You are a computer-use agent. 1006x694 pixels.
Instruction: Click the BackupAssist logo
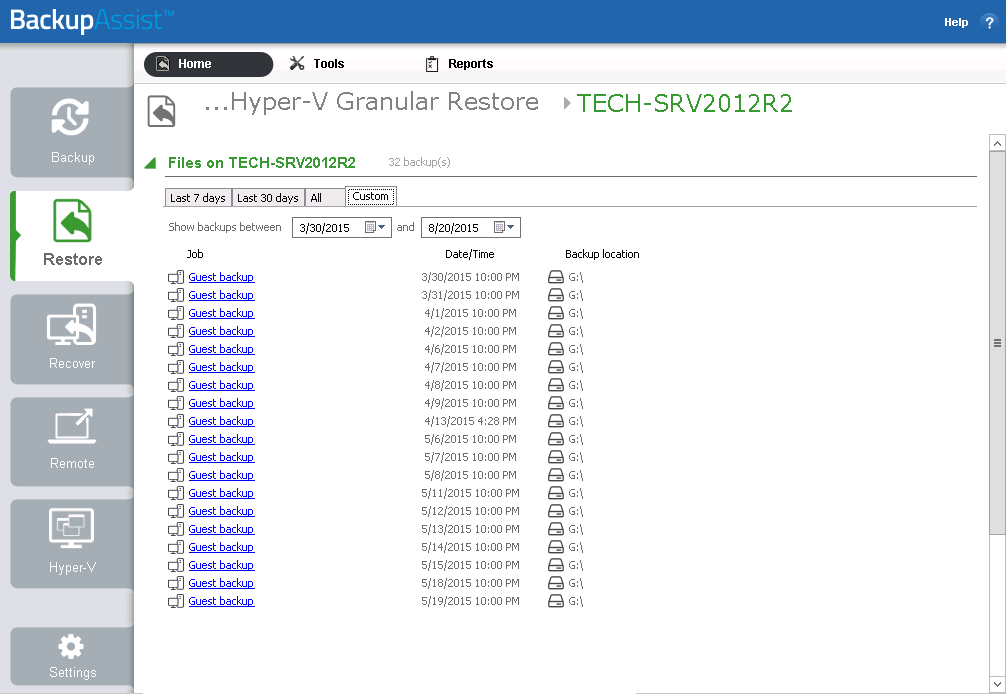click(92, 21)
